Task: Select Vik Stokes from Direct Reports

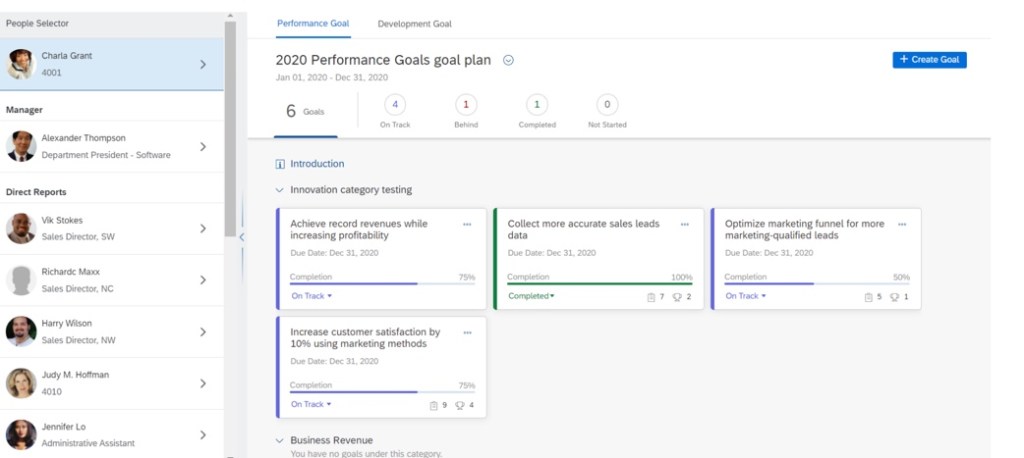Action: point(112,228)
